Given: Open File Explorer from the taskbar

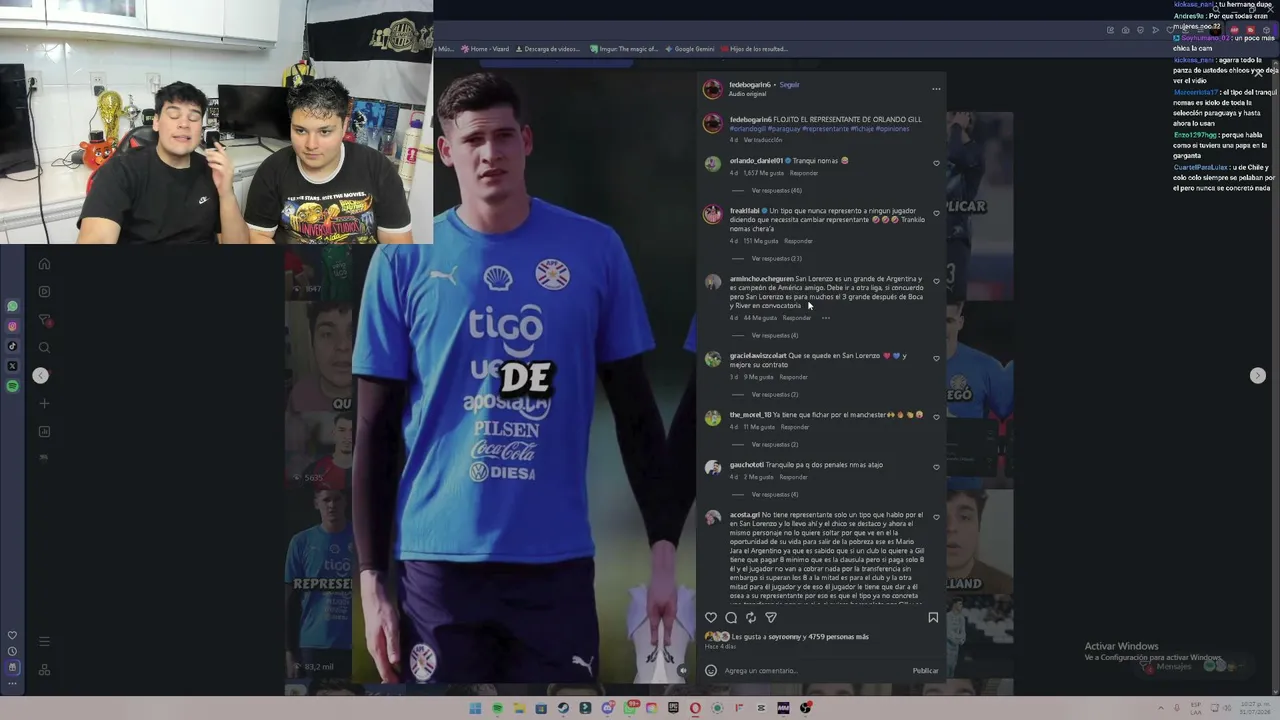Looking at the screenshot, I should coord(519,709).
